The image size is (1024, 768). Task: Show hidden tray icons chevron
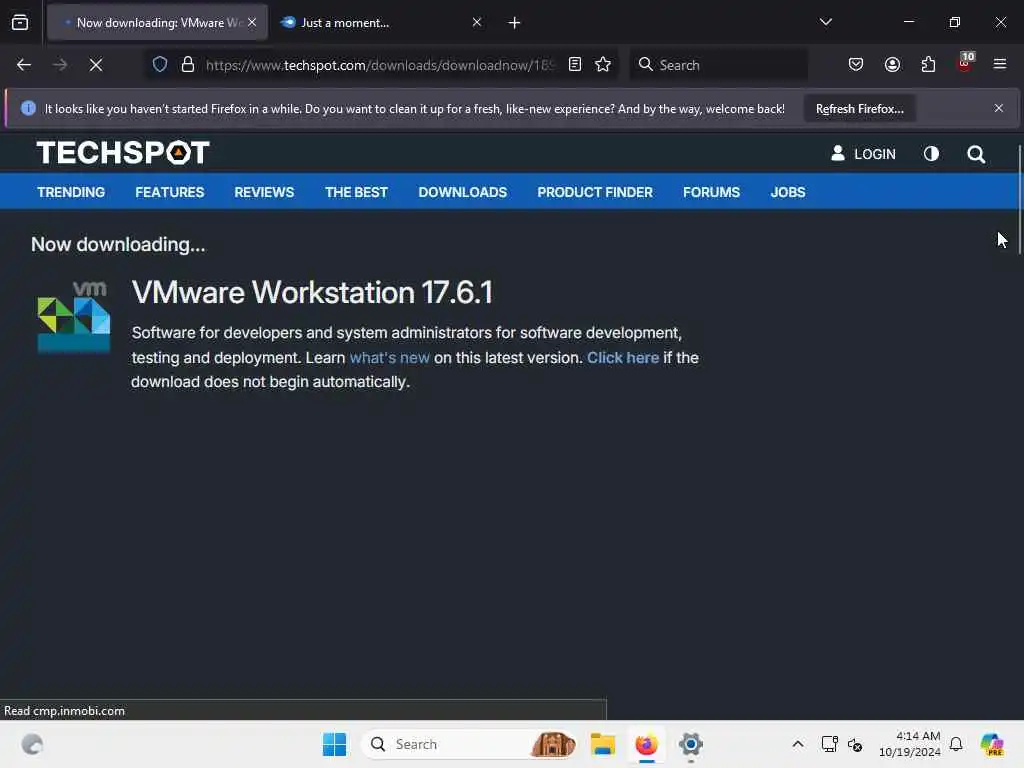click(x=798, y=744)
